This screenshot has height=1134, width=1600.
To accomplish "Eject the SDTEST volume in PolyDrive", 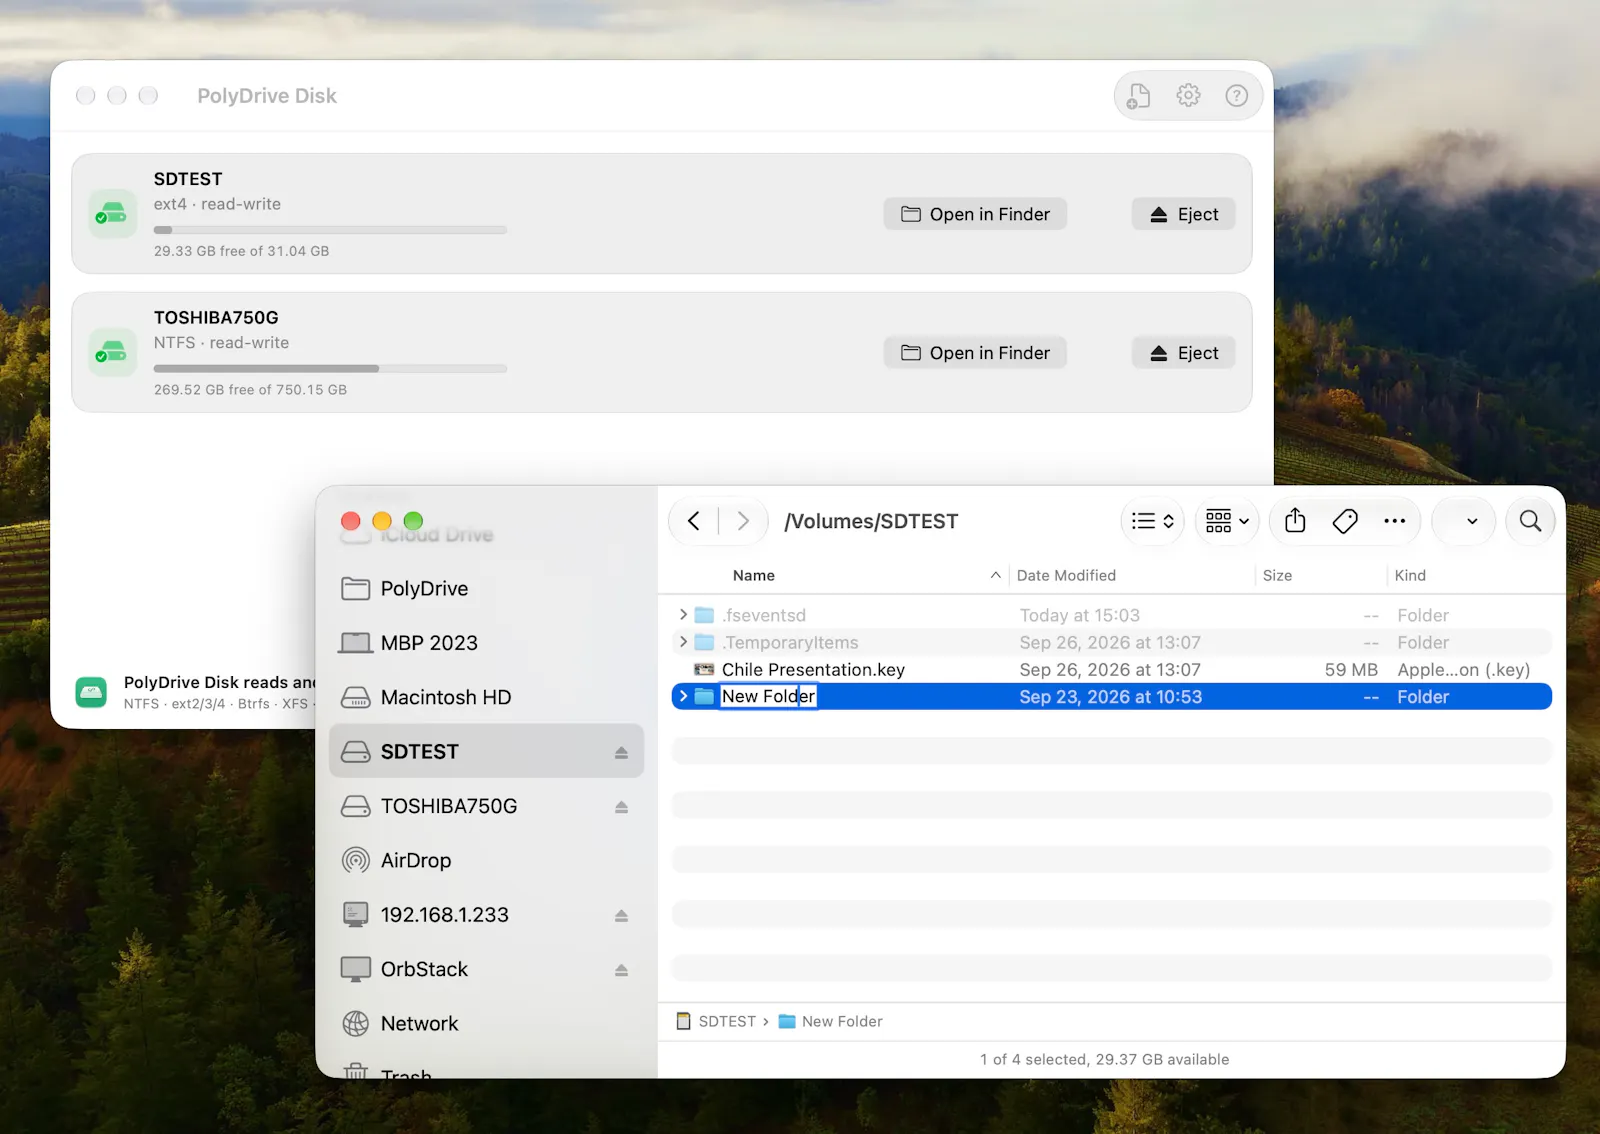I will (x=1184, y=214).
